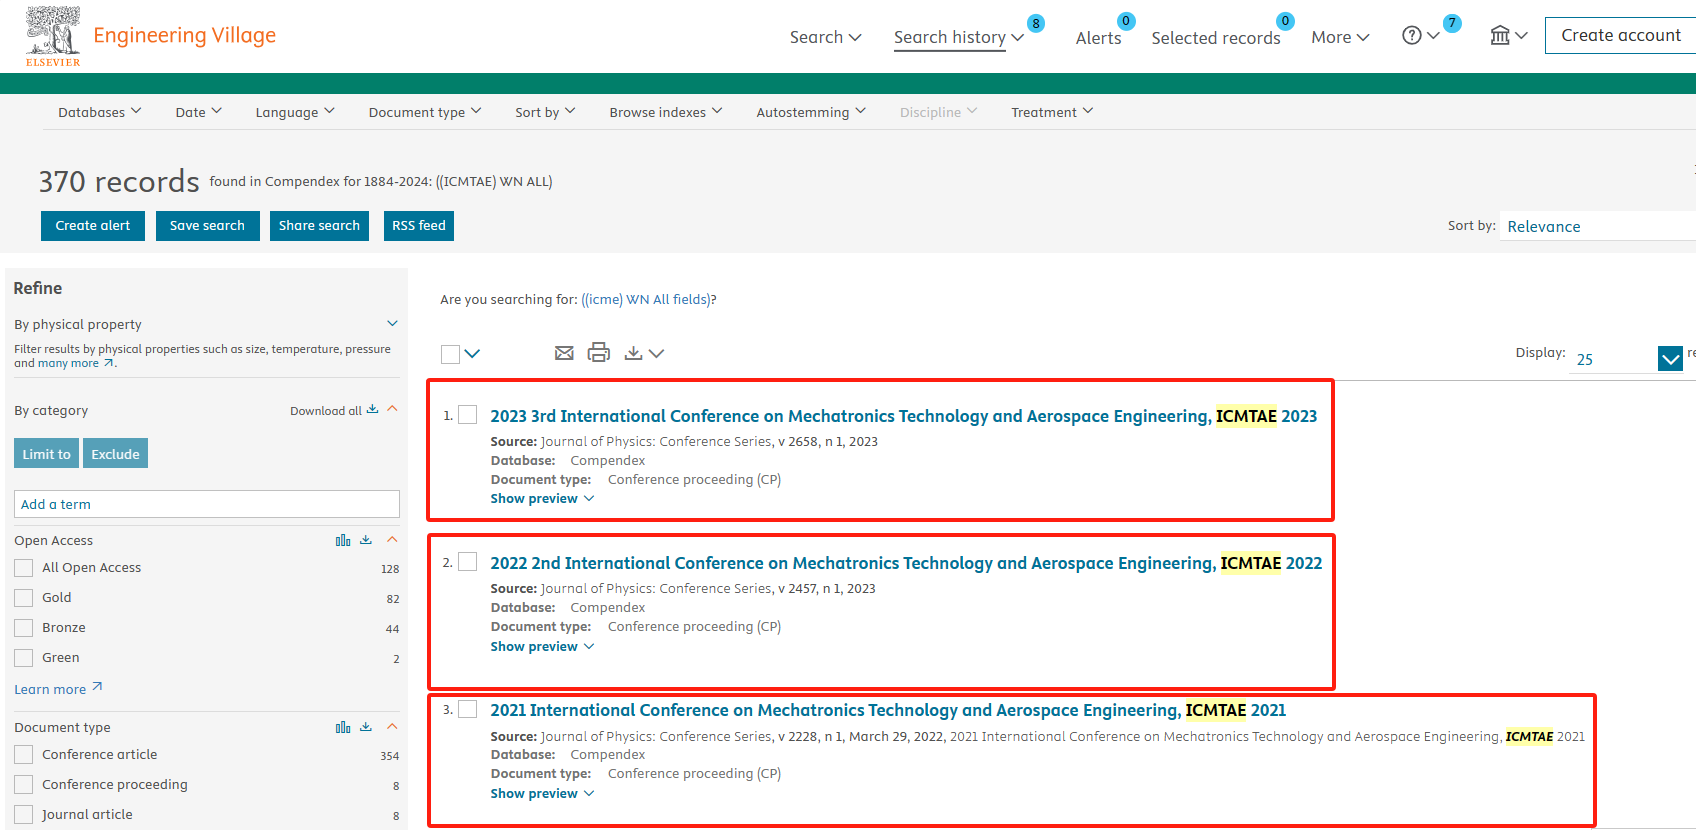
Task: Check the select-all records checkbox
Action: point(450,354)
